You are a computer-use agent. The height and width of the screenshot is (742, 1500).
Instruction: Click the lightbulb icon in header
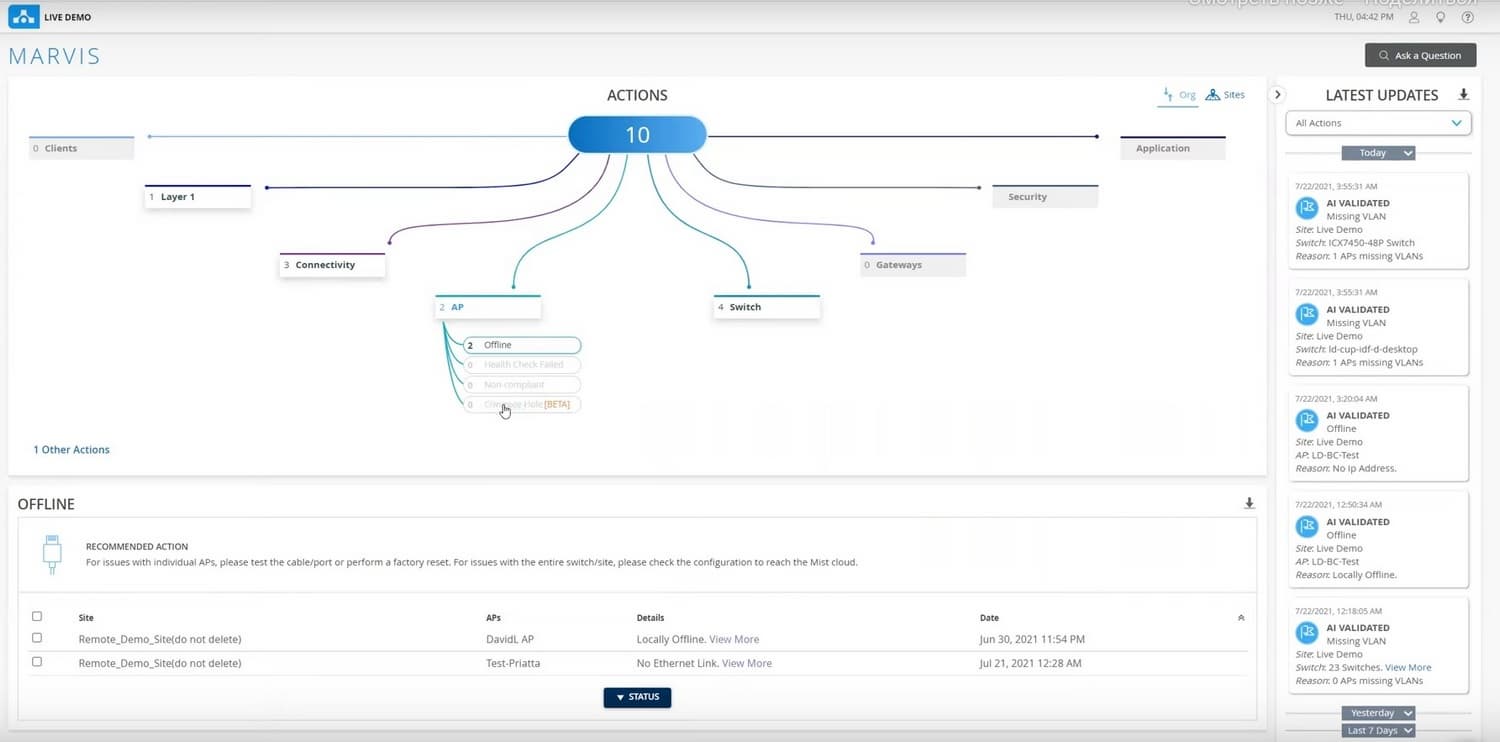(x=1441, y=17)
